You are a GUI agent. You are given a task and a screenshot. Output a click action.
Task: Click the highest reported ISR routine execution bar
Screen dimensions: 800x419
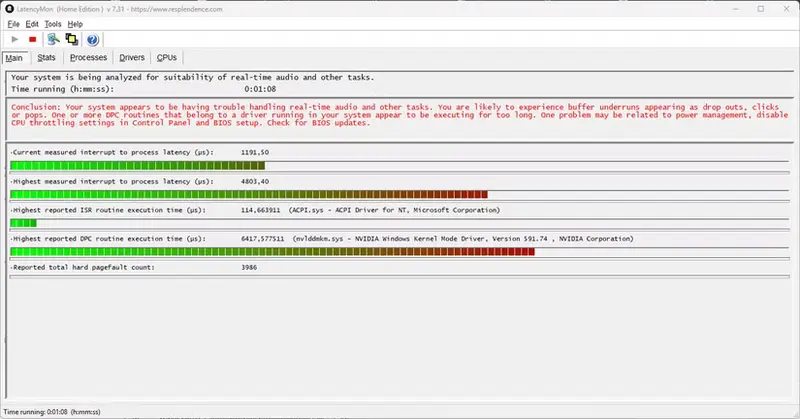point(23,223)
